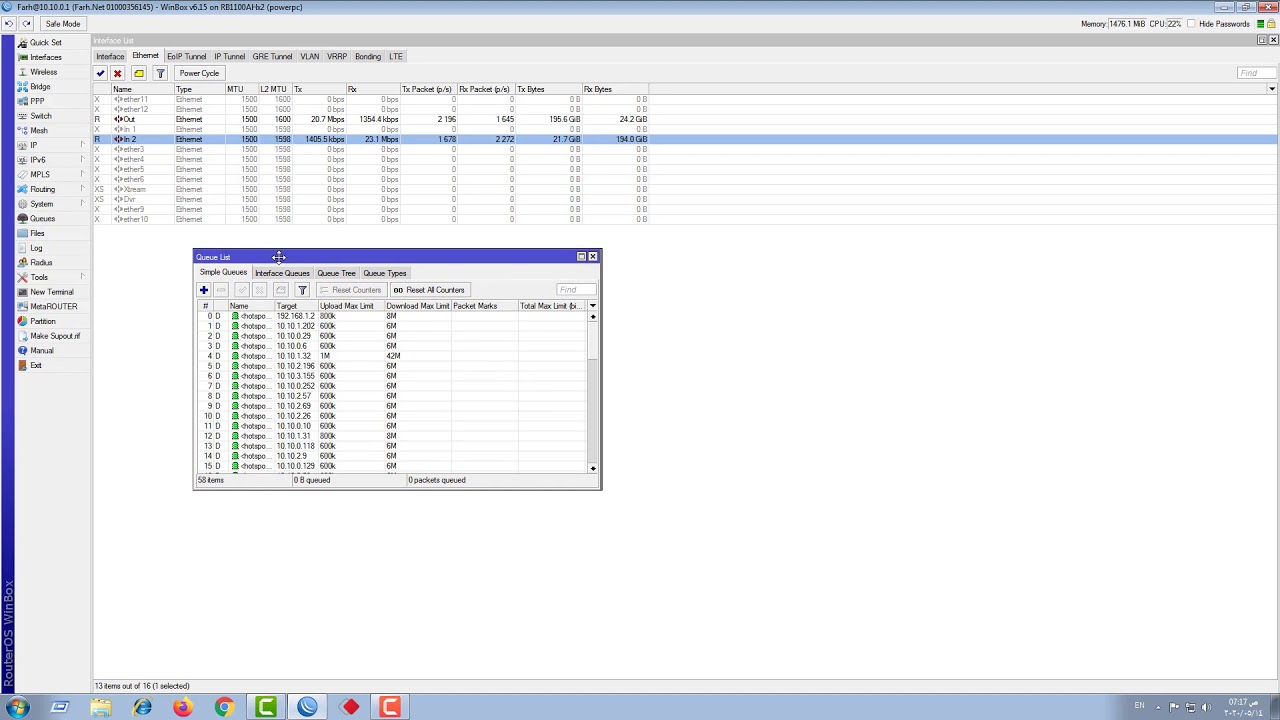Open Partition in the sidebar
This screenshot has width=1280, height=720.
[x=42, y=321]
